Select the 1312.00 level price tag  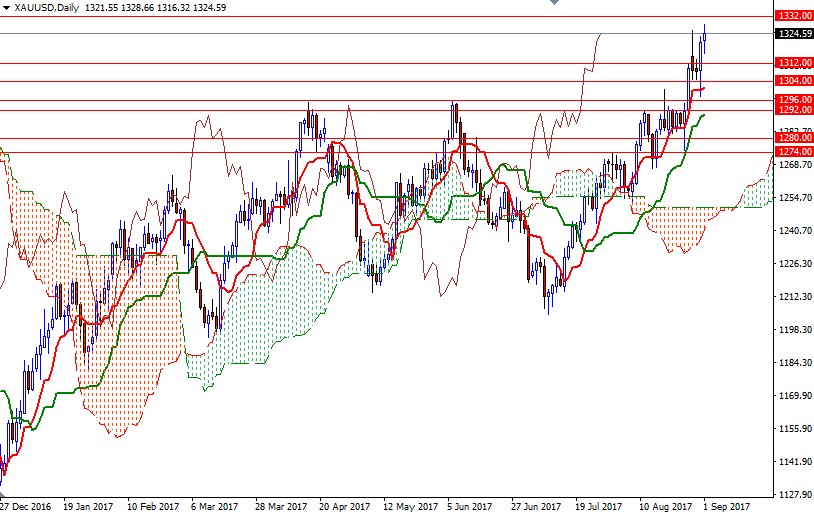point(793,63)
